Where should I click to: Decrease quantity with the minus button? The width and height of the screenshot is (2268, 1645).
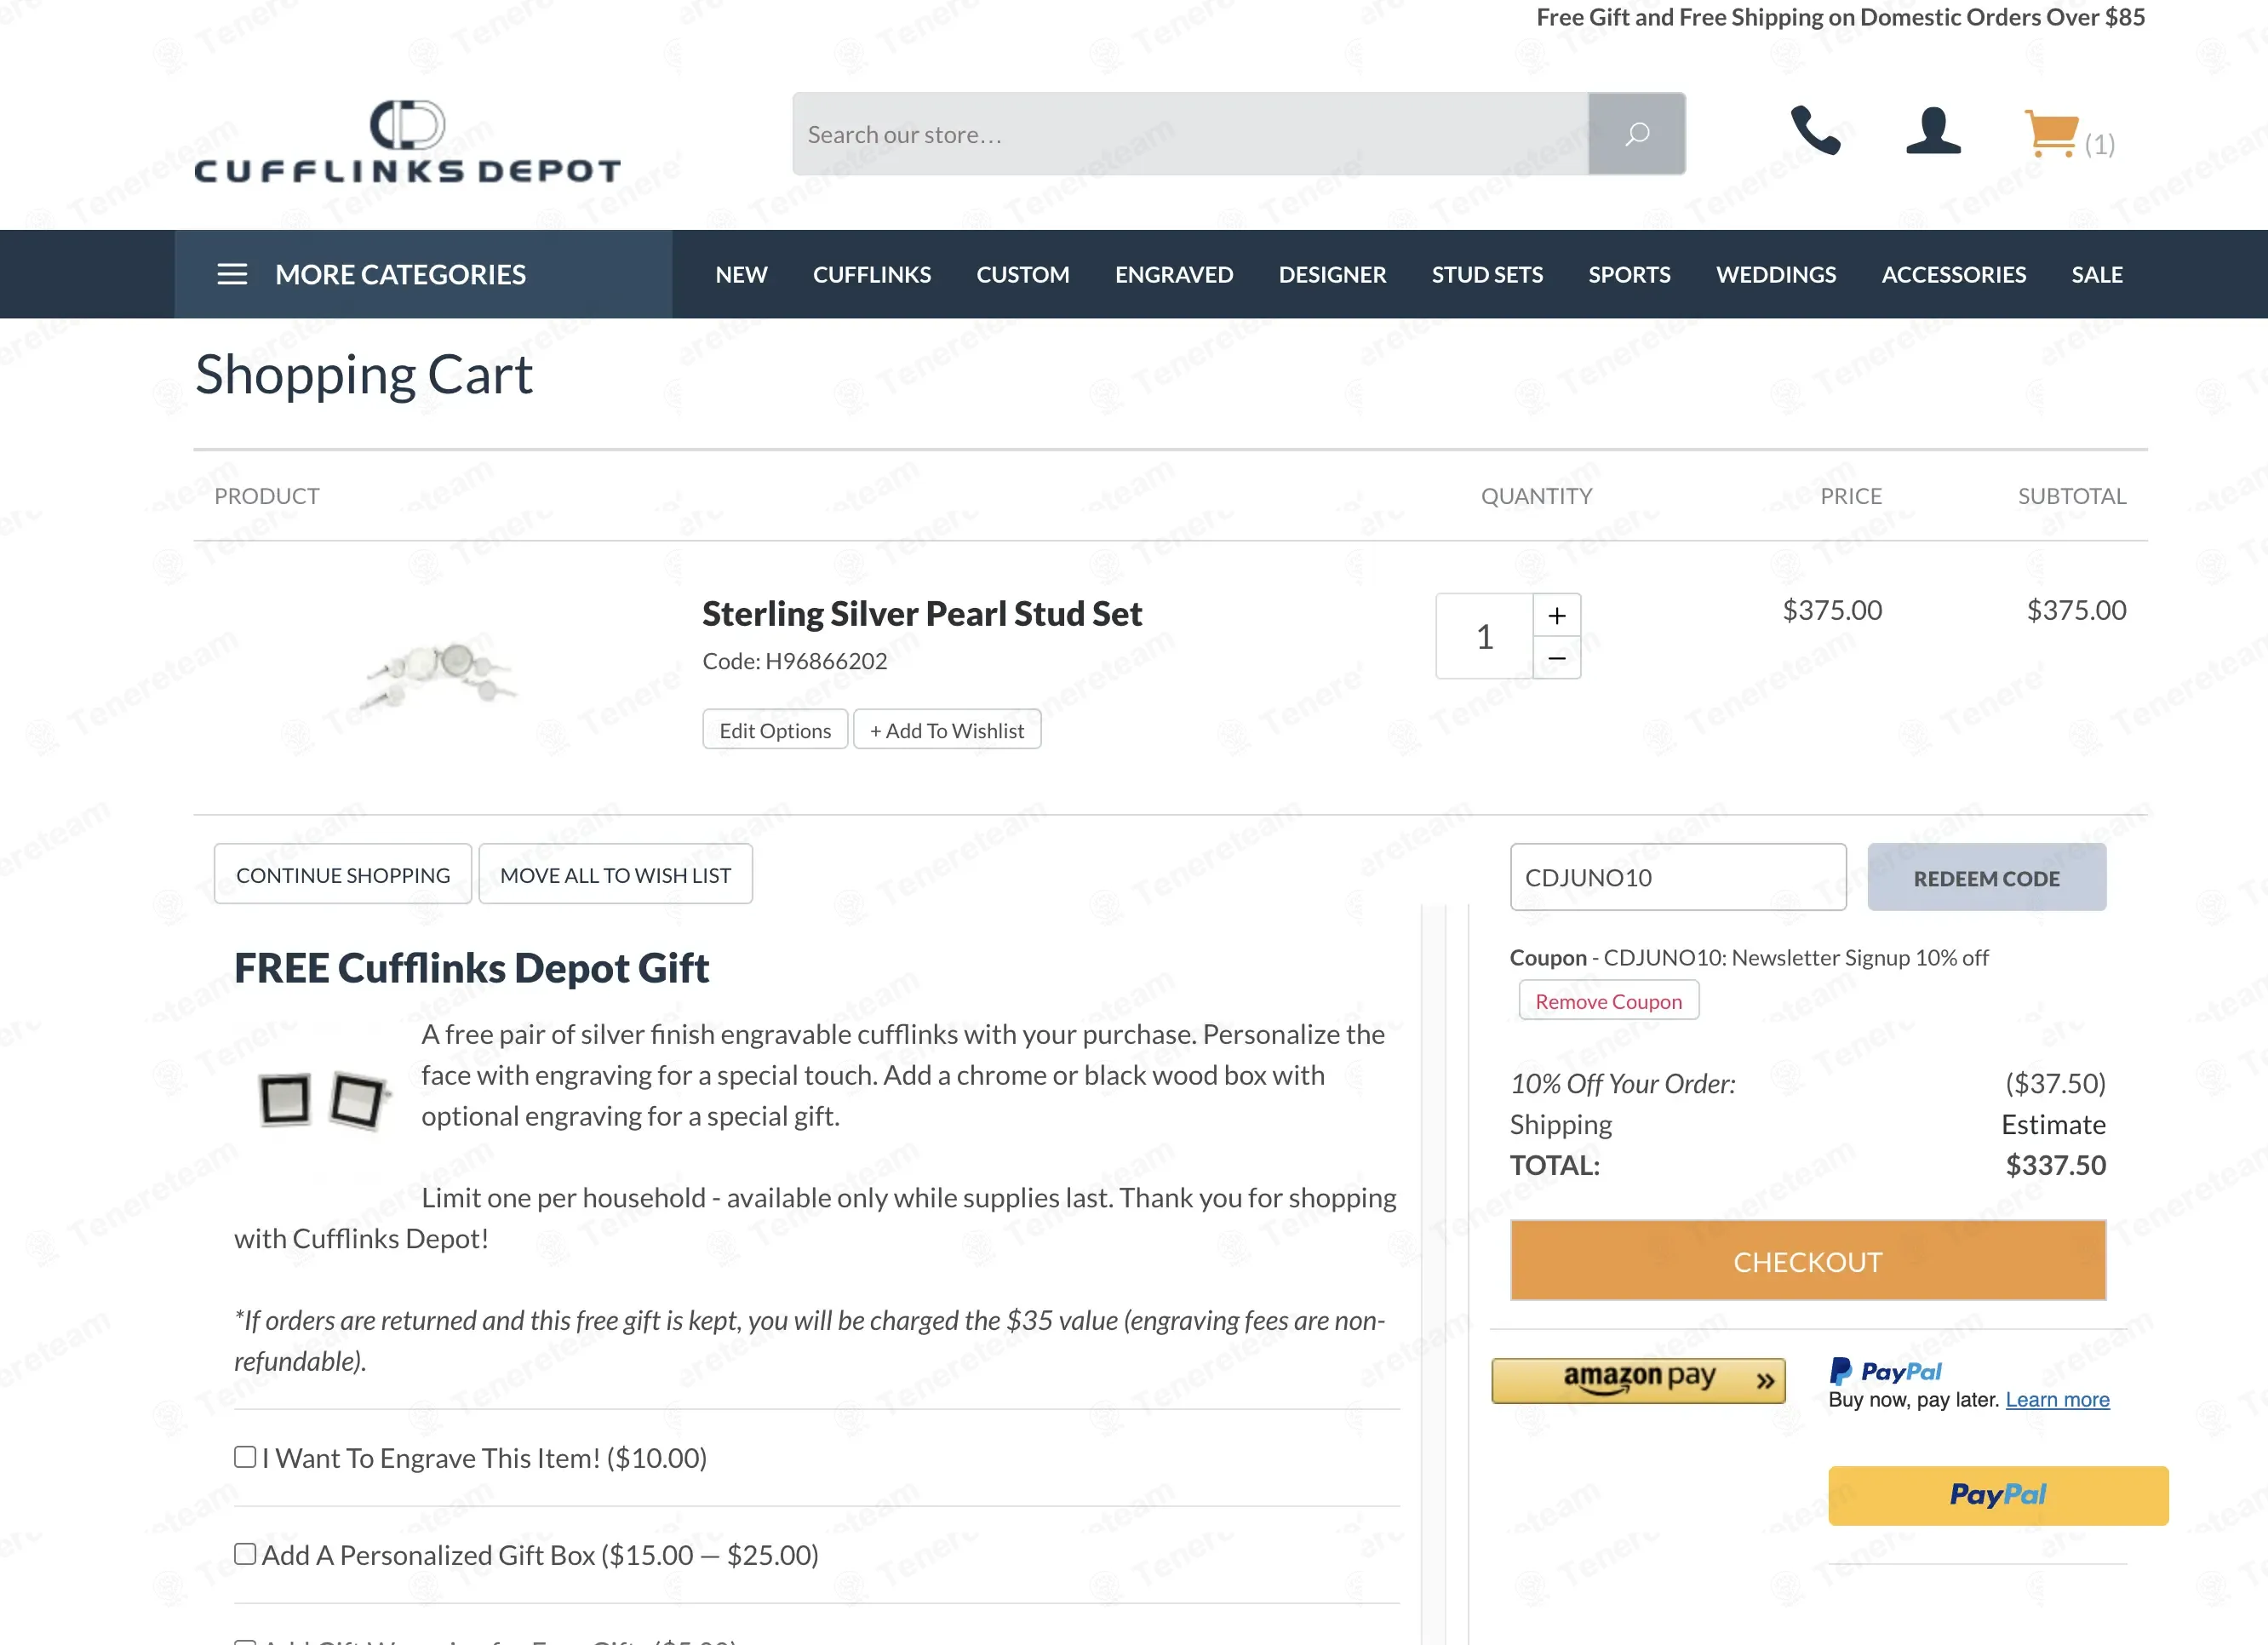(x=1557, y=658)
